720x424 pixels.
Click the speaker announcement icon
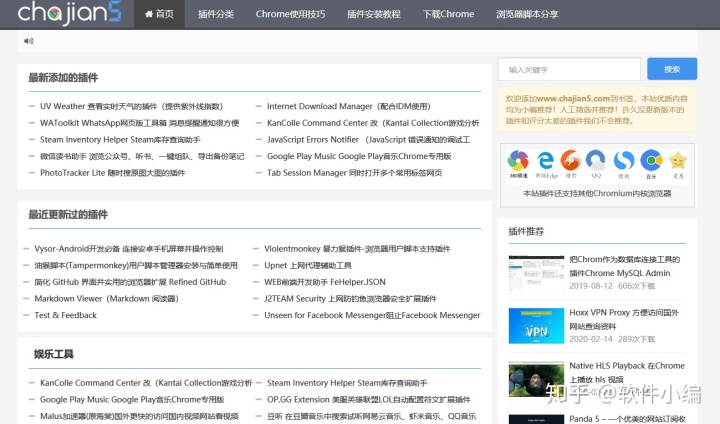(x=28, y=41)
